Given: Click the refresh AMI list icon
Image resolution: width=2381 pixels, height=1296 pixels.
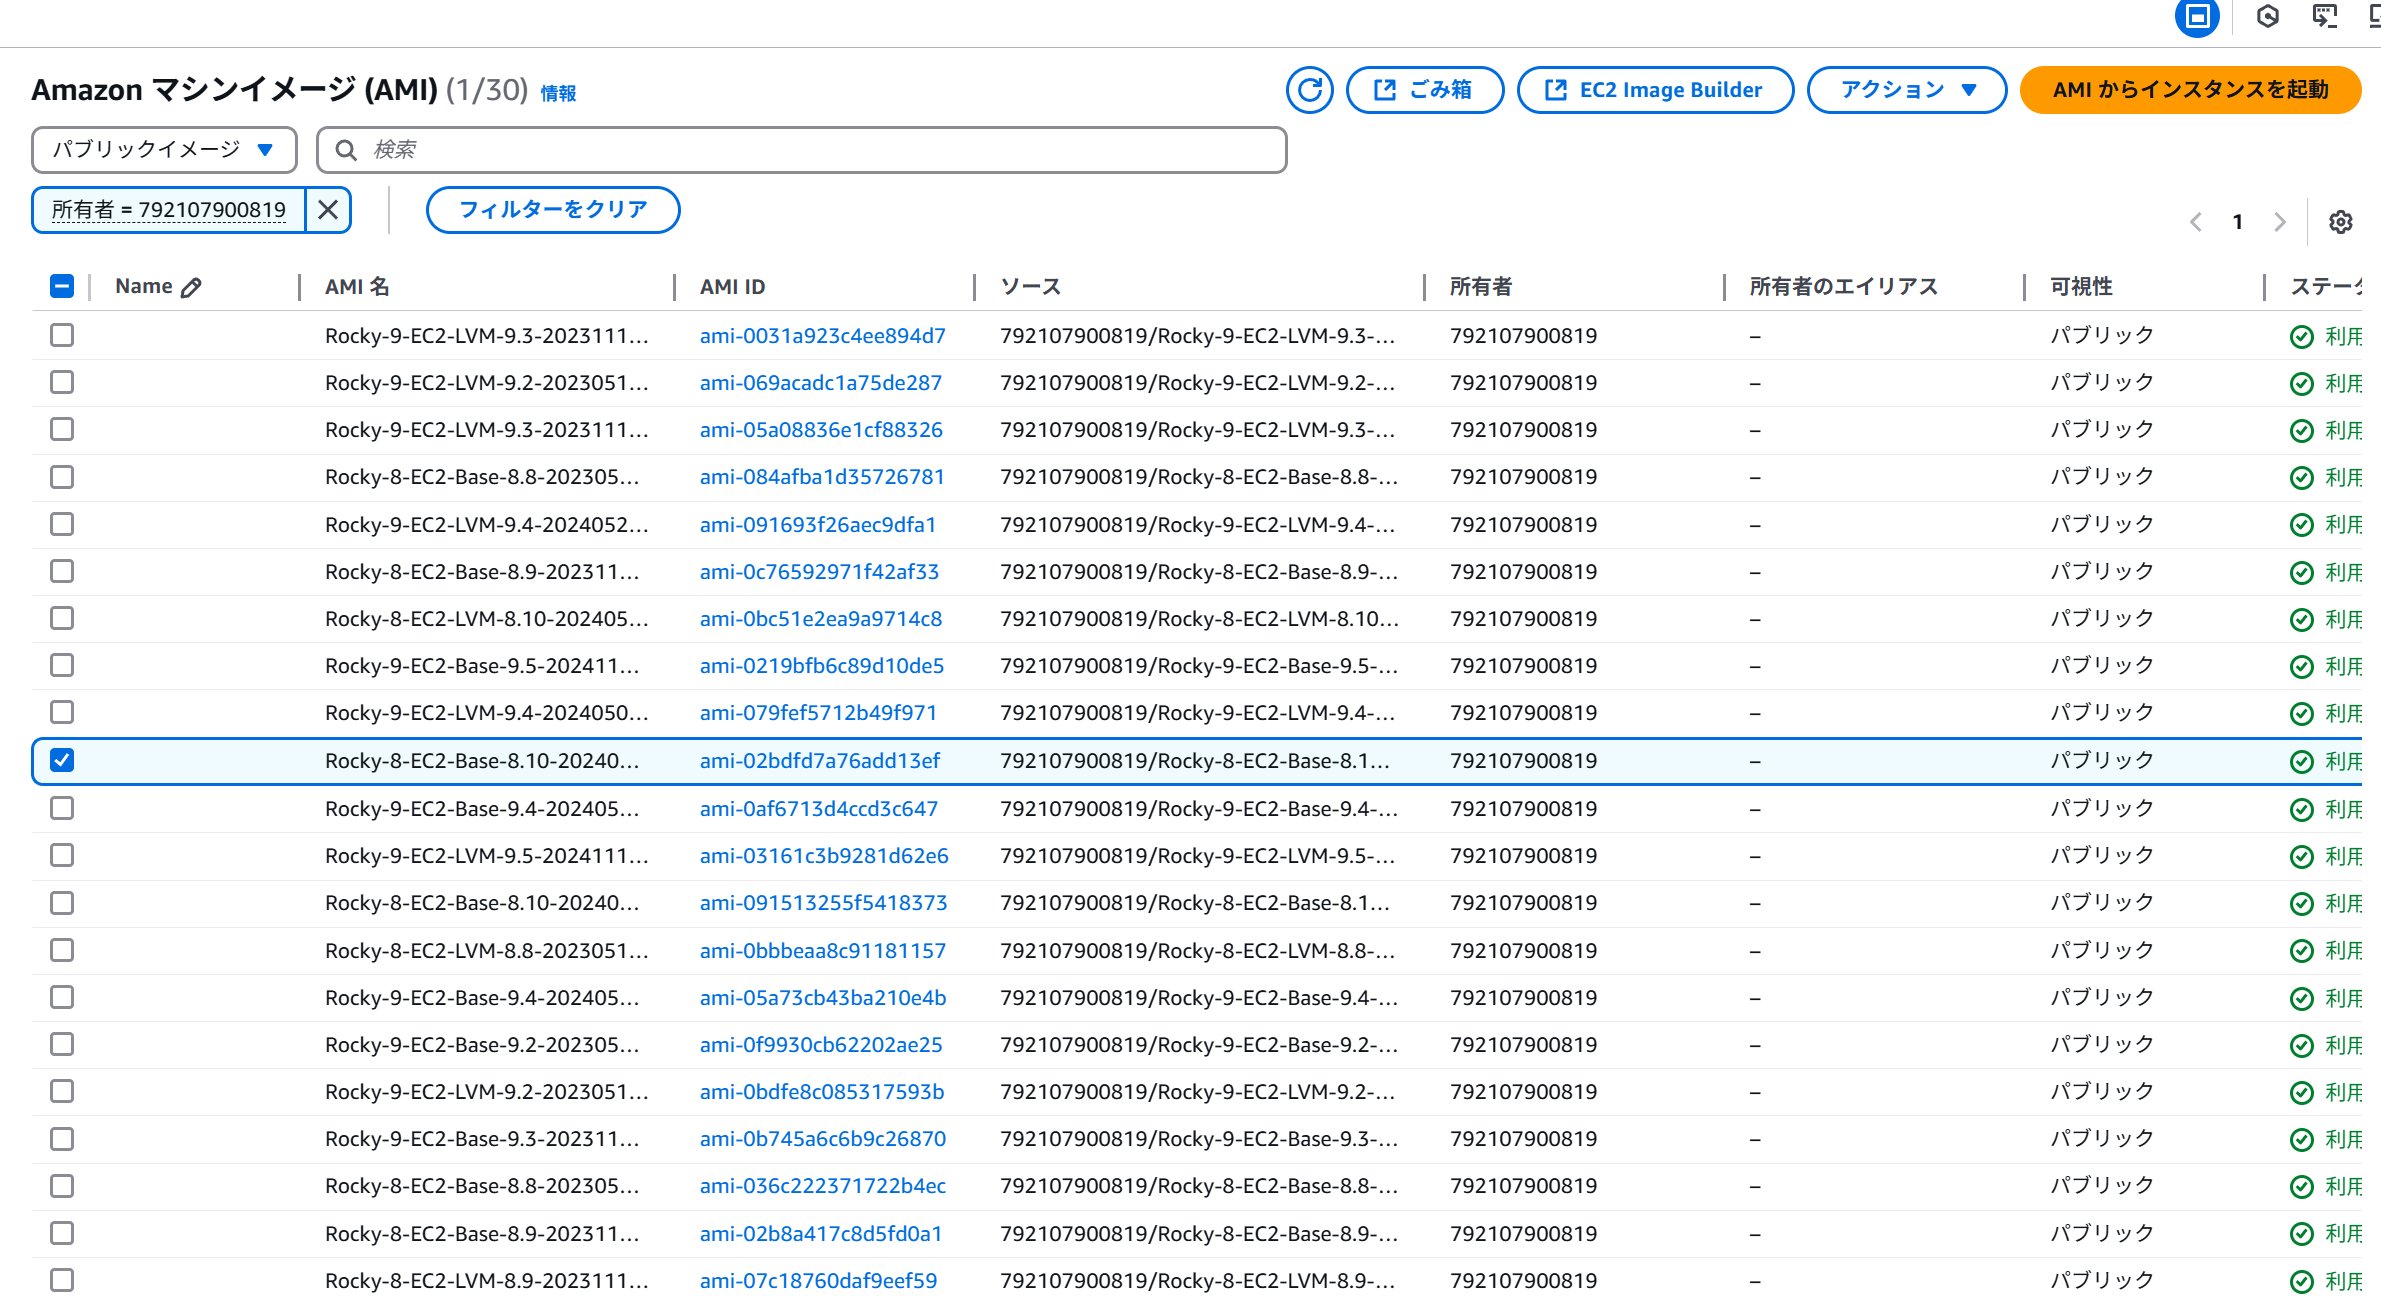Looking at the screenshot, I should (x=1309, y=90).
